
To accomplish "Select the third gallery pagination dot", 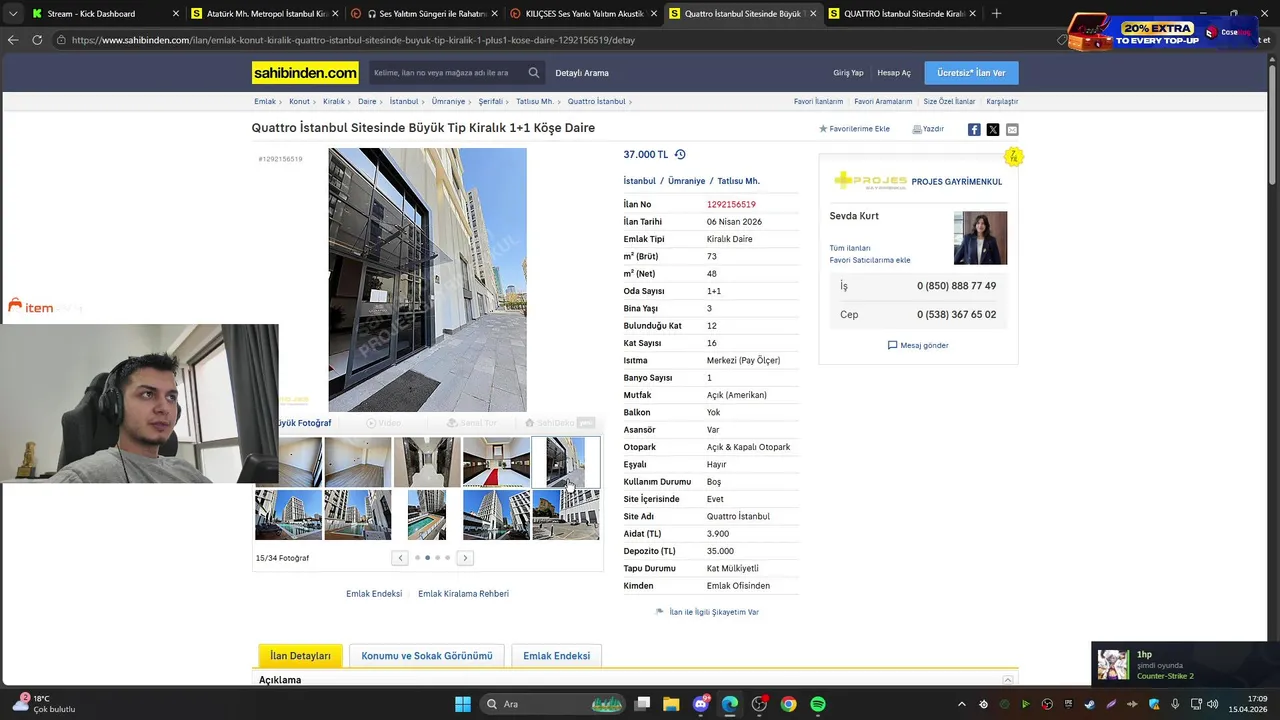I will (437, 558).
